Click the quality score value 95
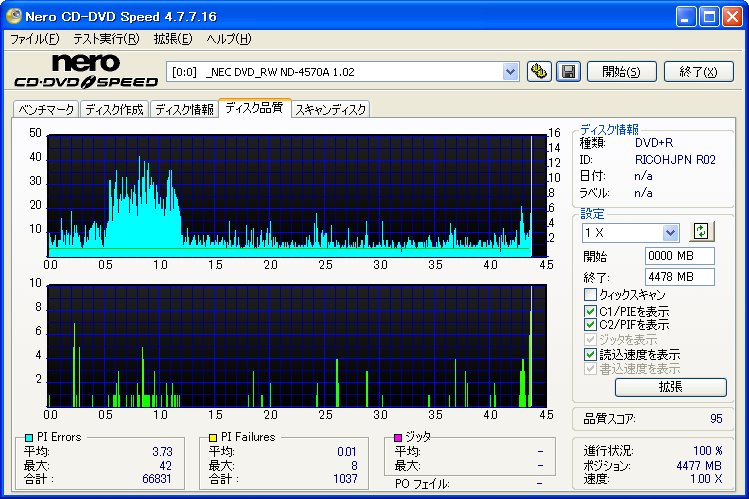This screenshot has height=499, width=749. [x=716, y=419]
